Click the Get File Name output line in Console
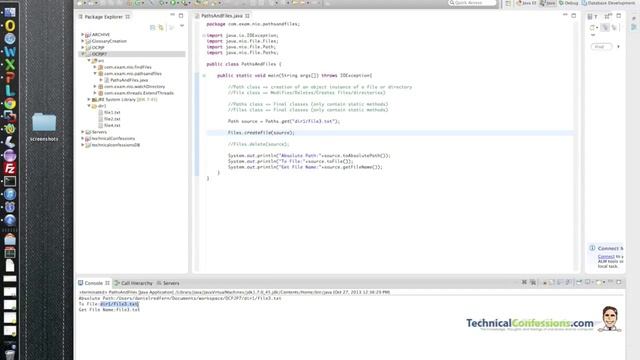The width and height of the screenshot is (640, 360). [x=109, y=310]
